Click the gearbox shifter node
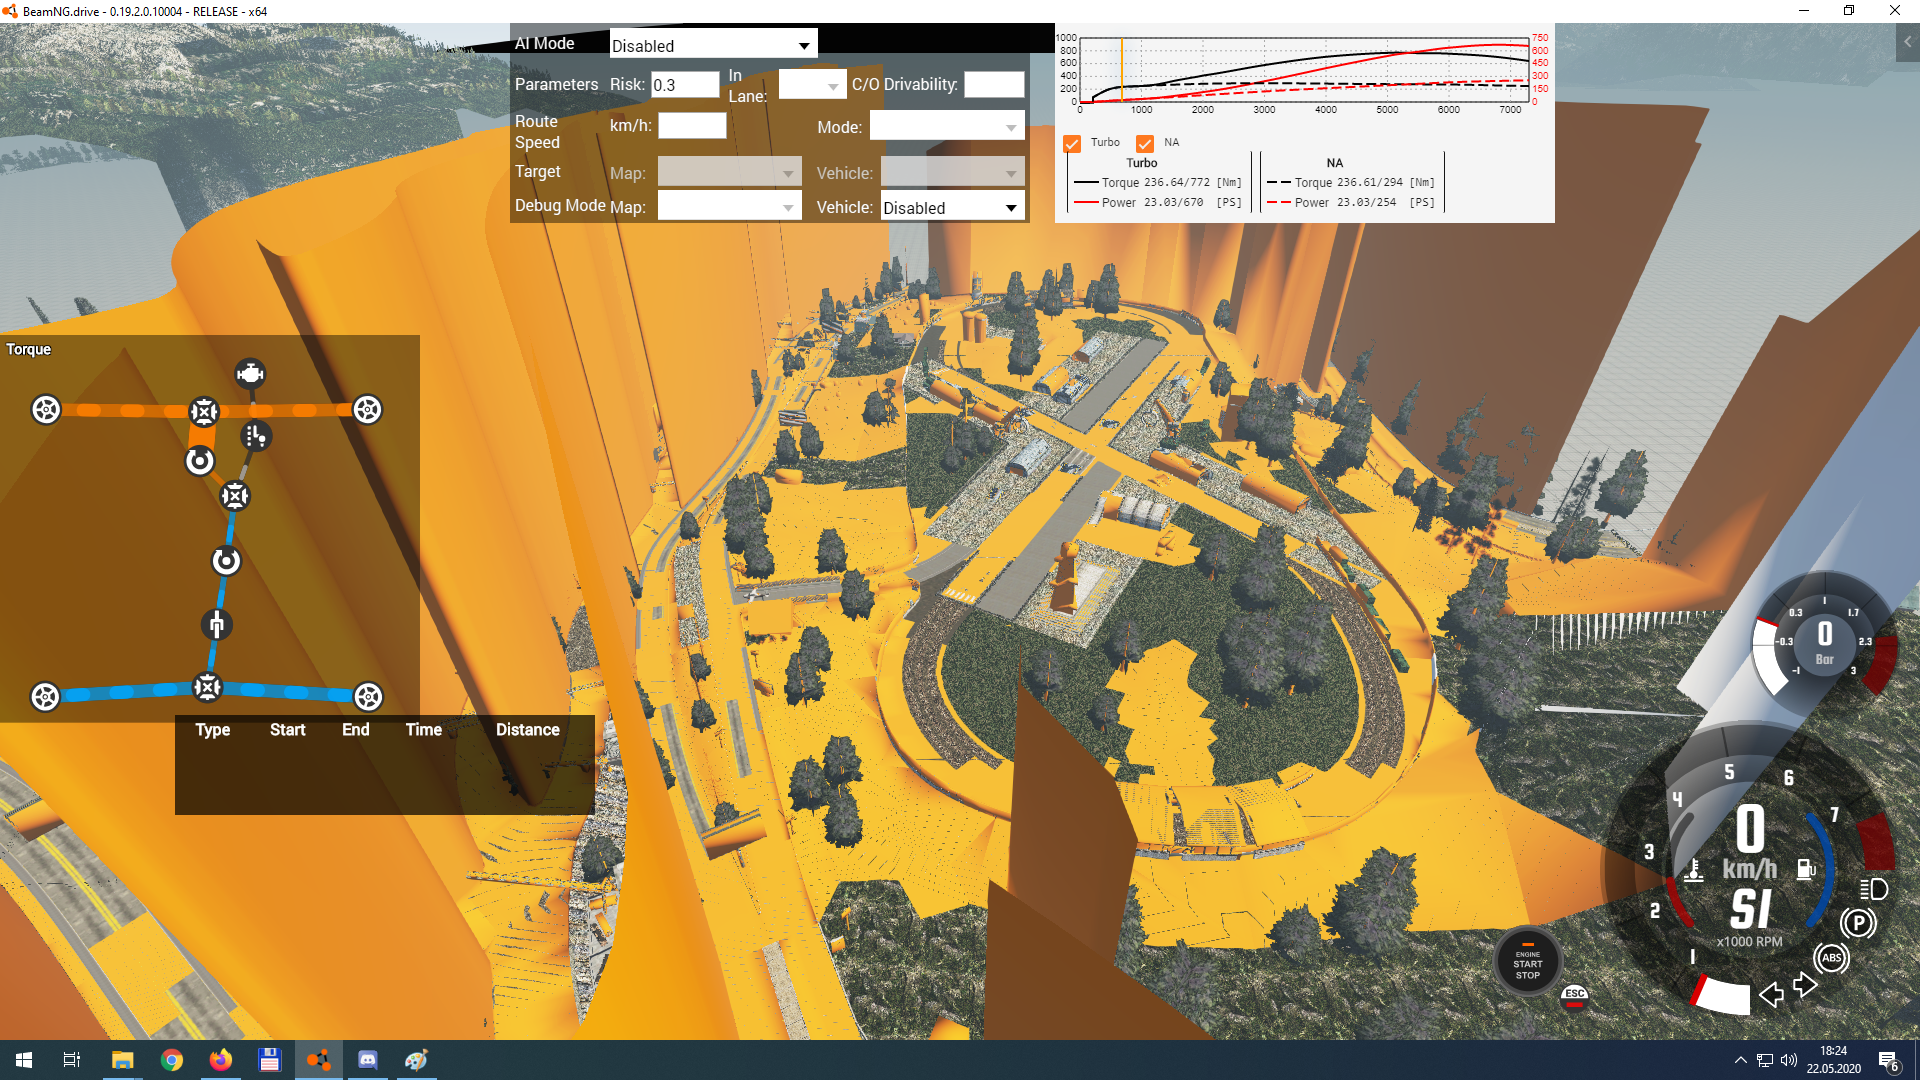Image resolution: width=1920 pixels, height=1080 pixels. 256,436
